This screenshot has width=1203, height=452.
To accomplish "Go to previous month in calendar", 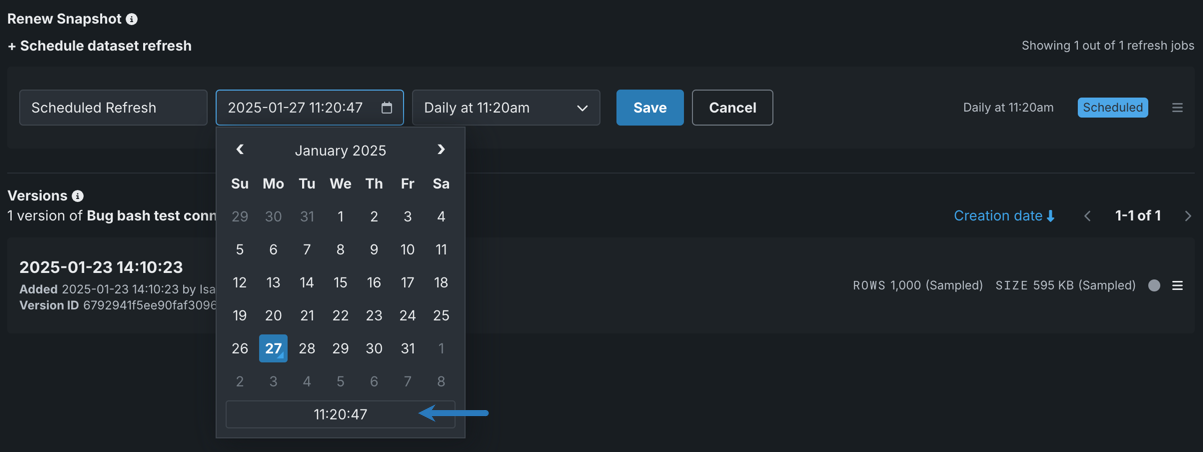I will tap(240, 150).
